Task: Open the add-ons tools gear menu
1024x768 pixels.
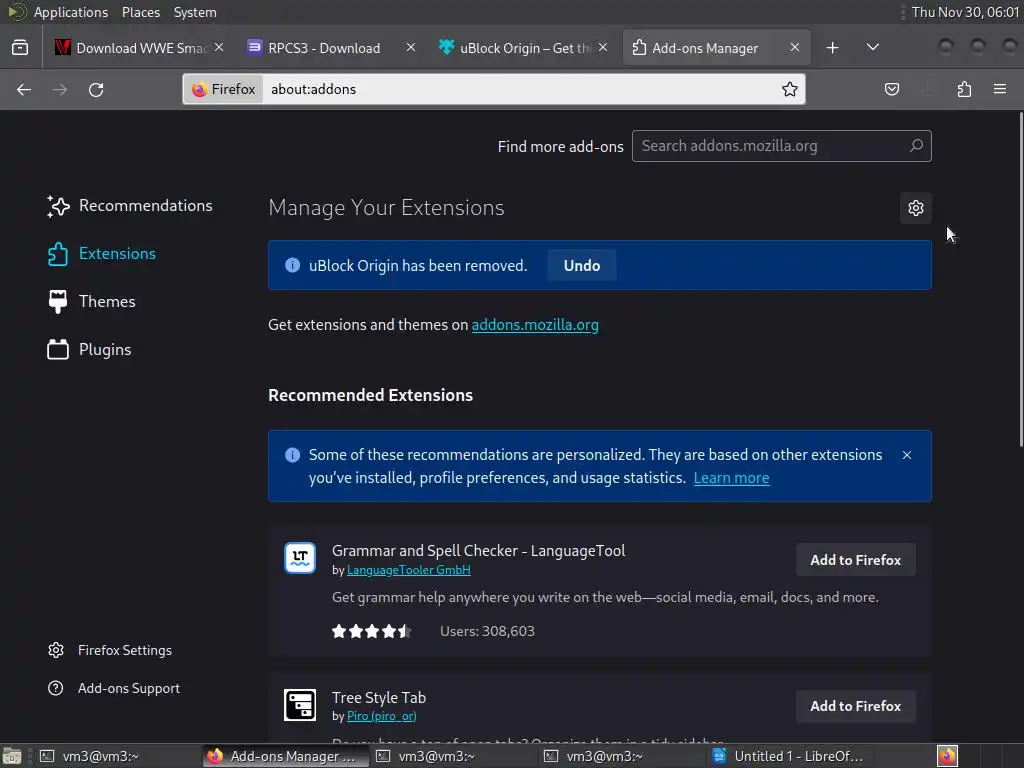Action: pyautogui.click(x=916, y=208)
